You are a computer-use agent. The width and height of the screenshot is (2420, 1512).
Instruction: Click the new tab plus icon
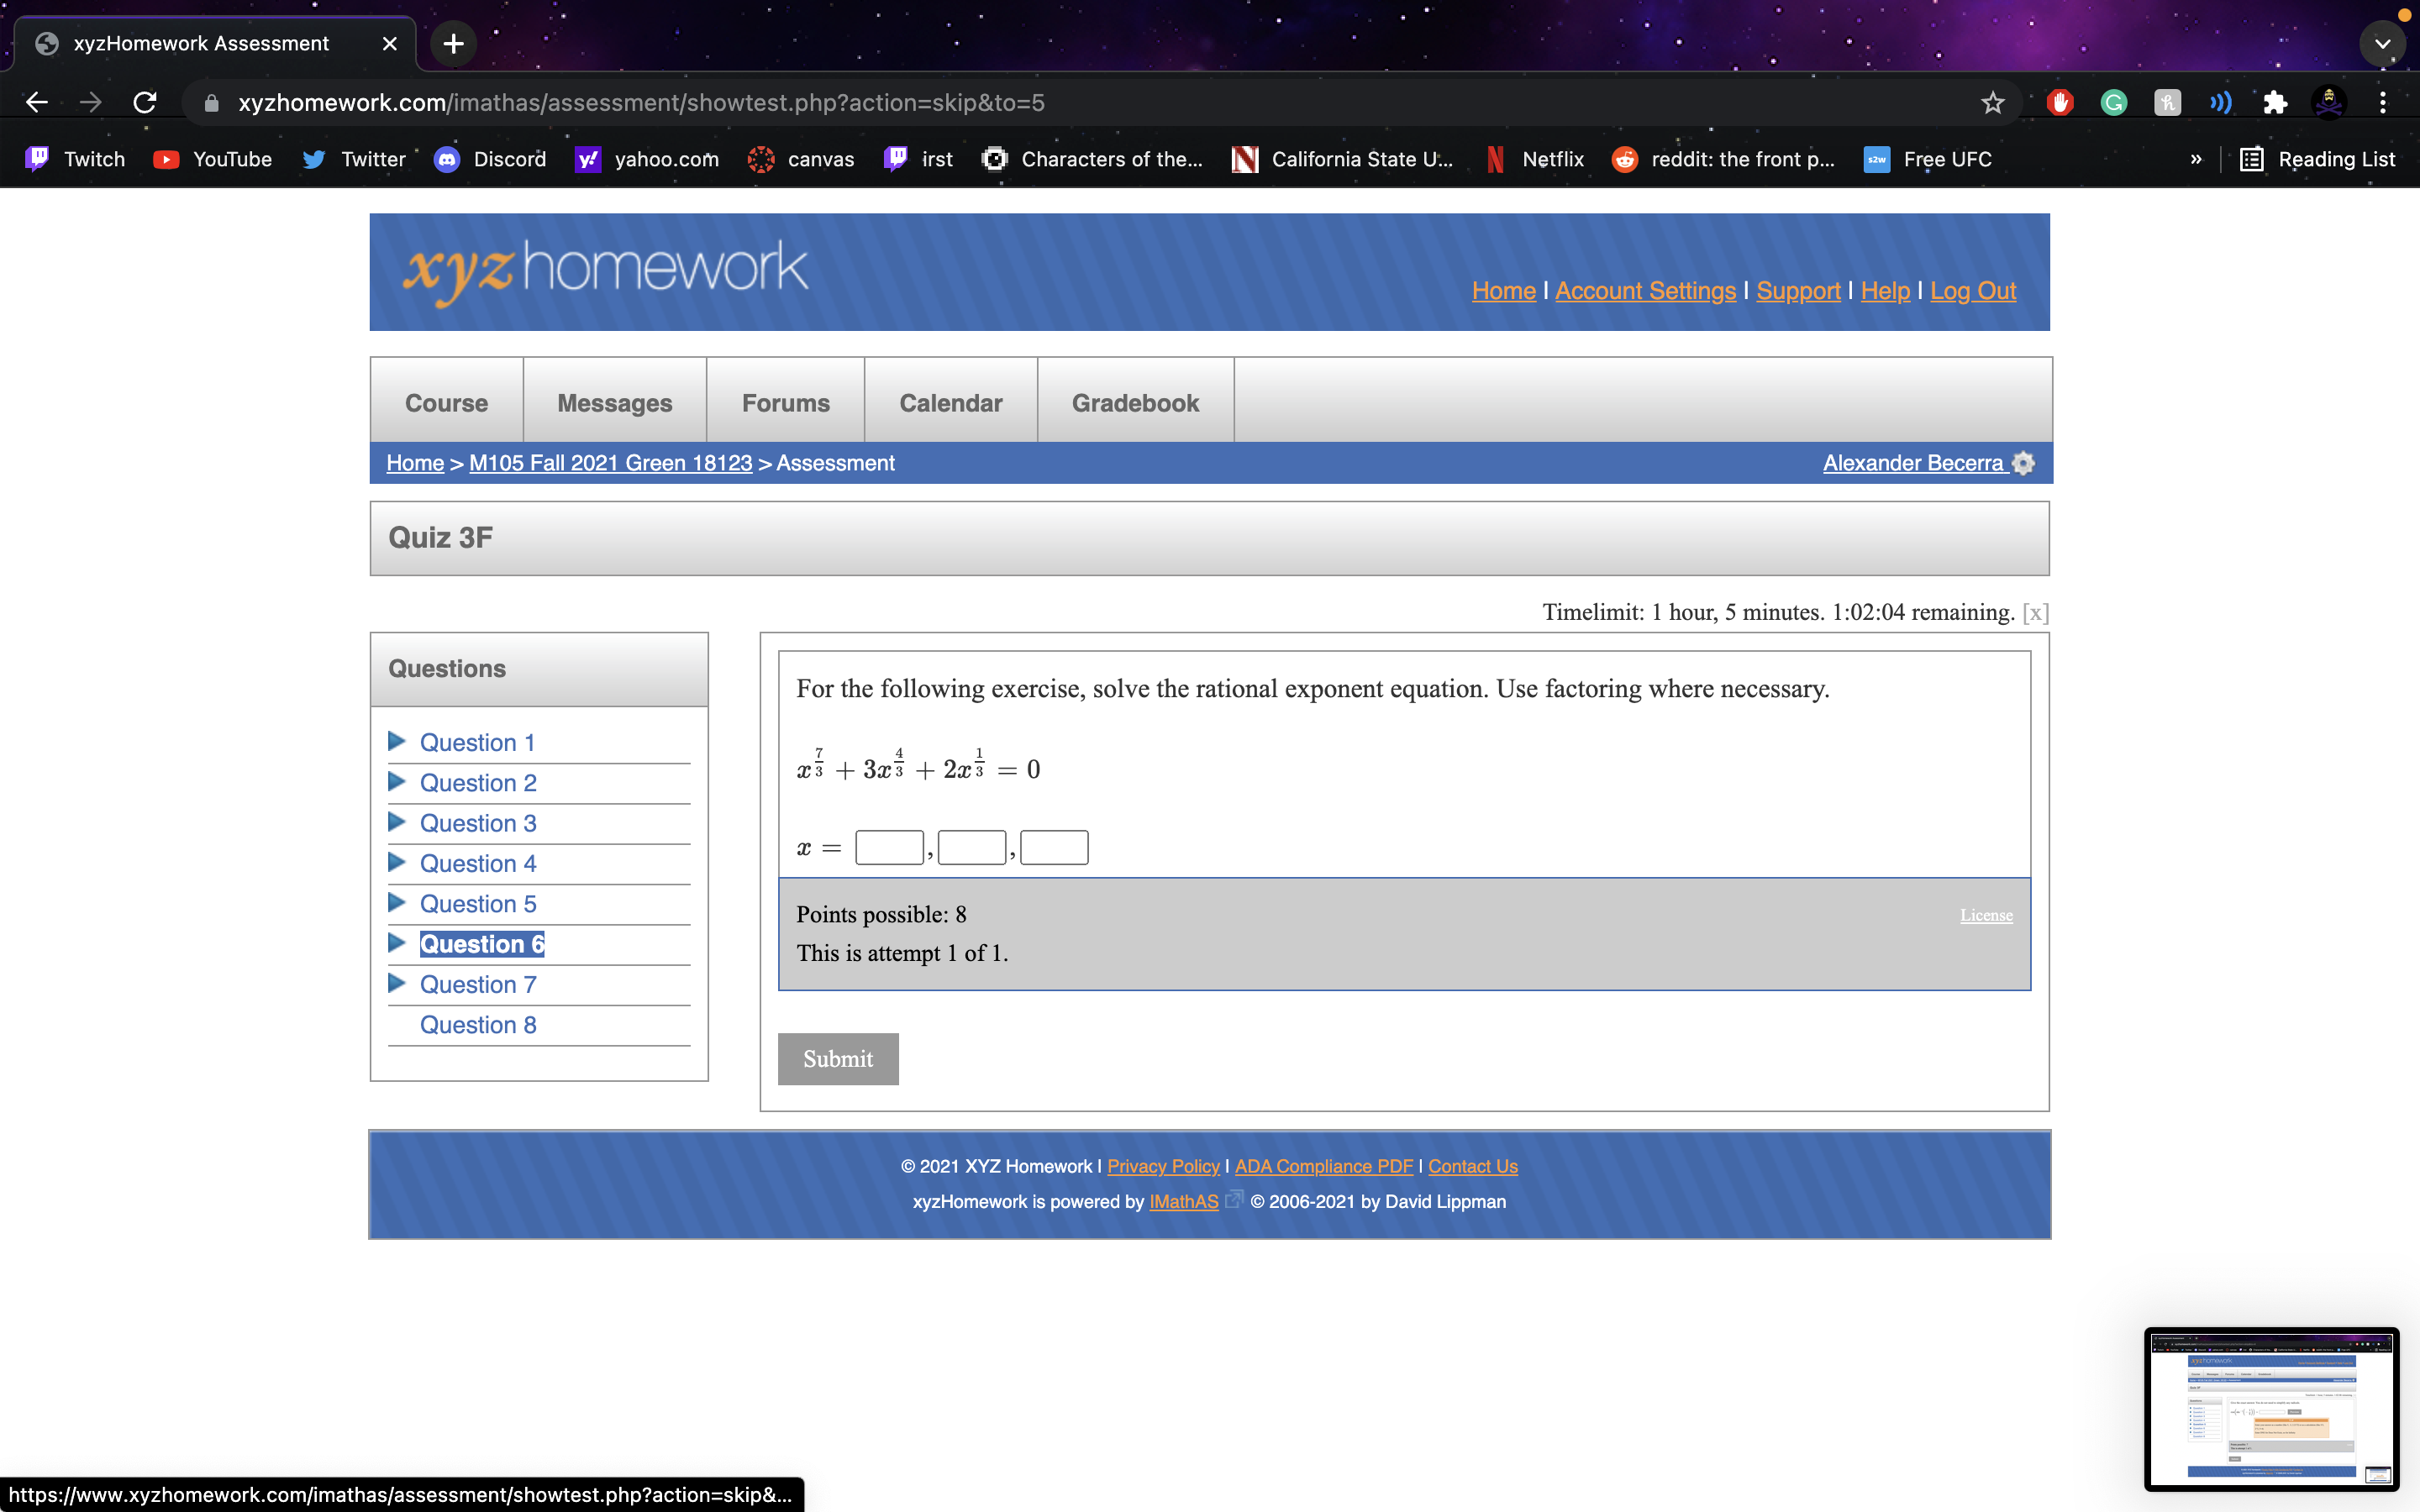point(453,43)
